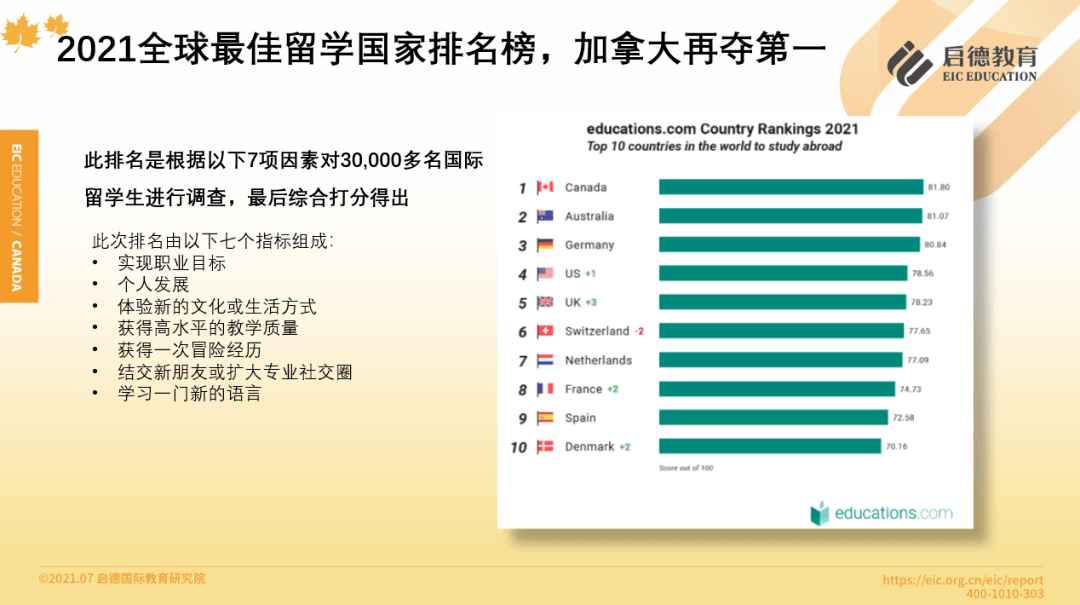Click the Canada flag icon

coord(545,187)
